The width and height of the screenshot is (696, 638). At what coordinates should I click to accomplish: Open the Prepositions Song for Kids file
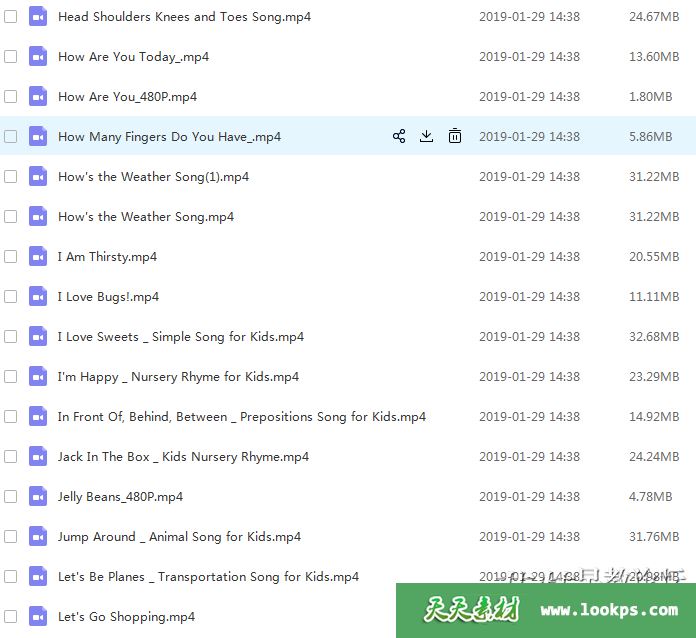coord(241,417)
